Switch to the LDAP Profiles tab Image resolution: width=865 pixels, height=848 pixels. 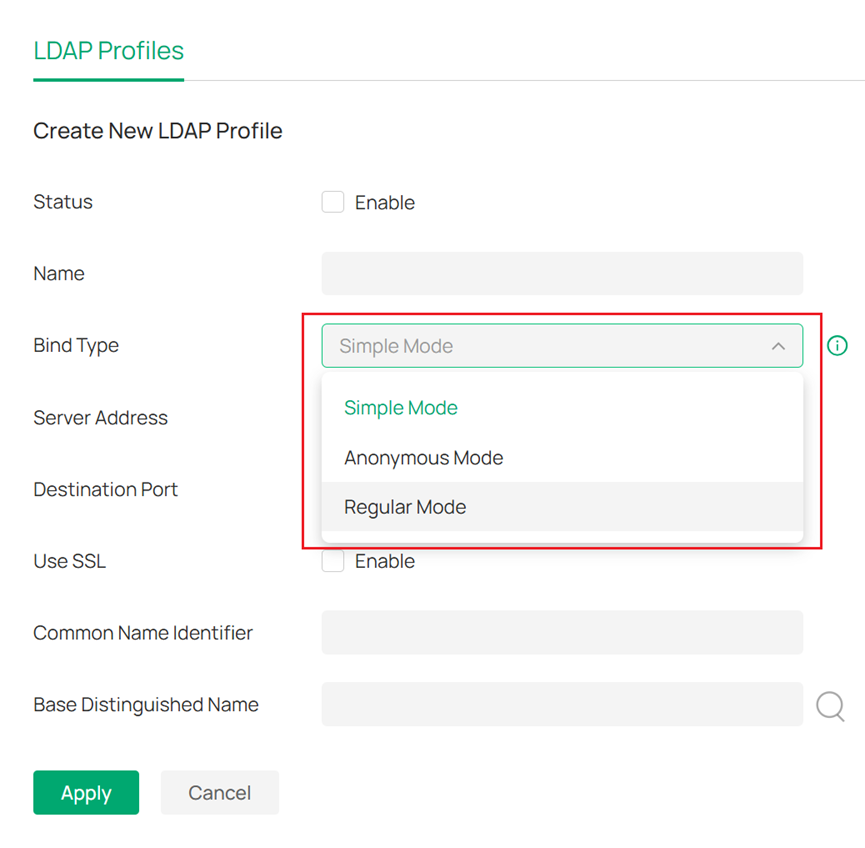[x=108, y=50]
